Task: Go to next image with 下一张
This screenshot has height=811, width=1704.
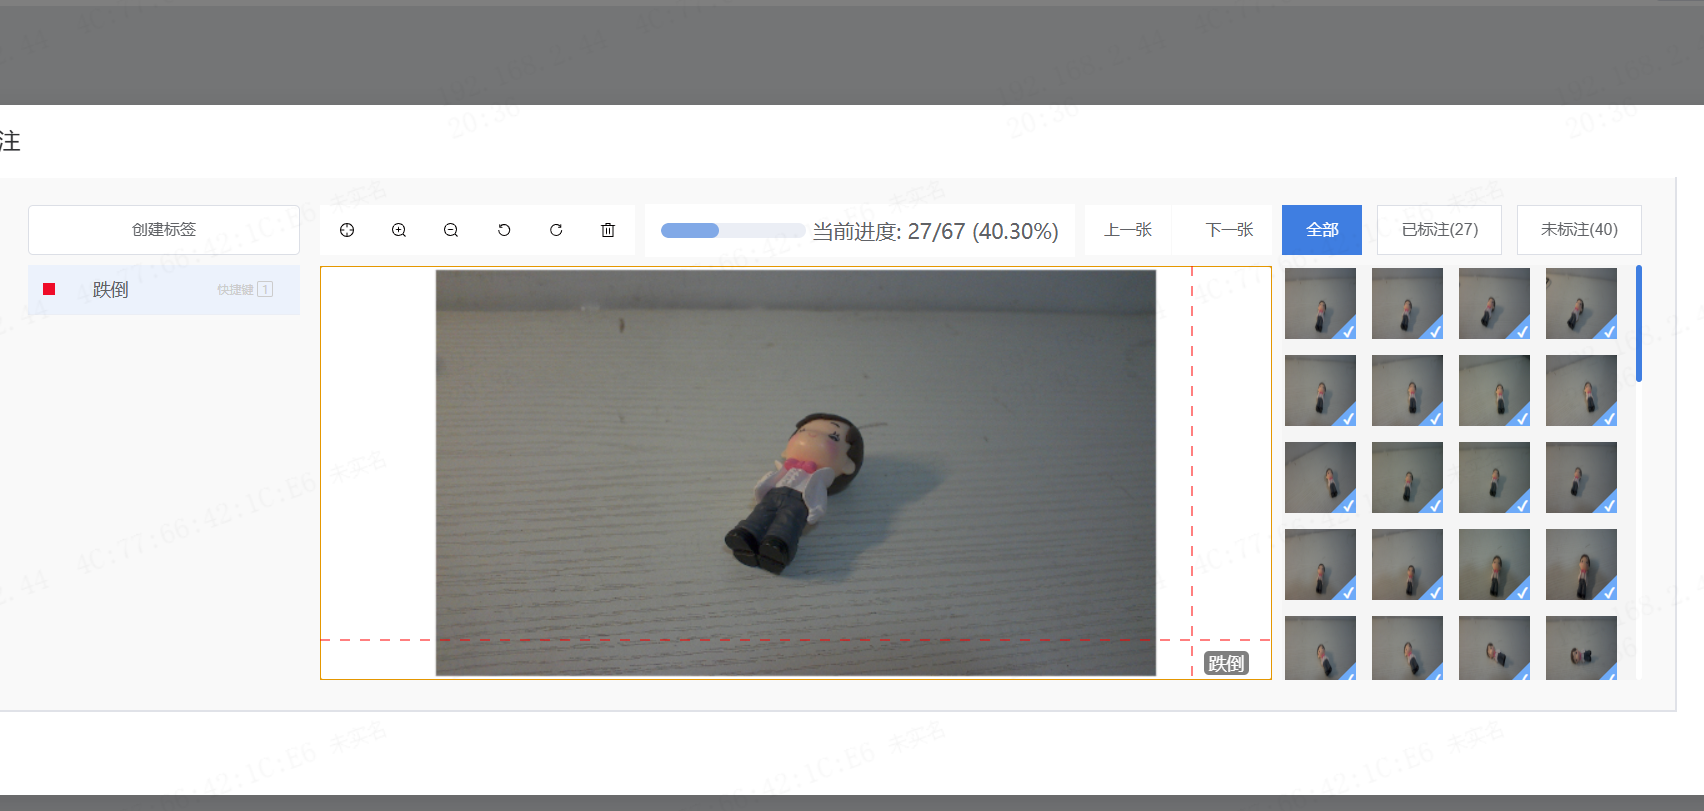Action: point(1229,230)
